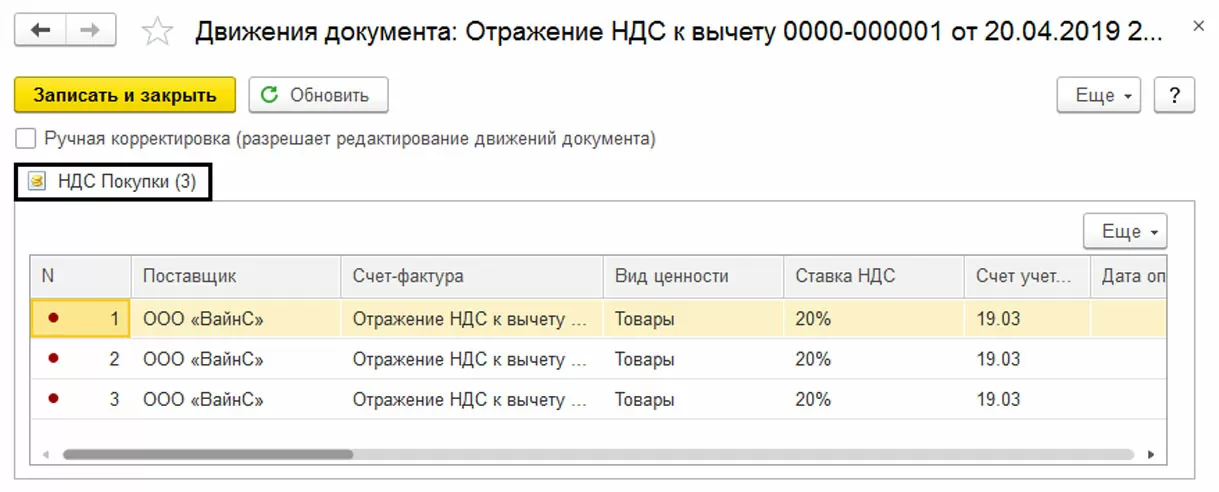Screen dimensions: 1219x492
Task: Click the scrollbar right arrow
Action: [1151, 454]
